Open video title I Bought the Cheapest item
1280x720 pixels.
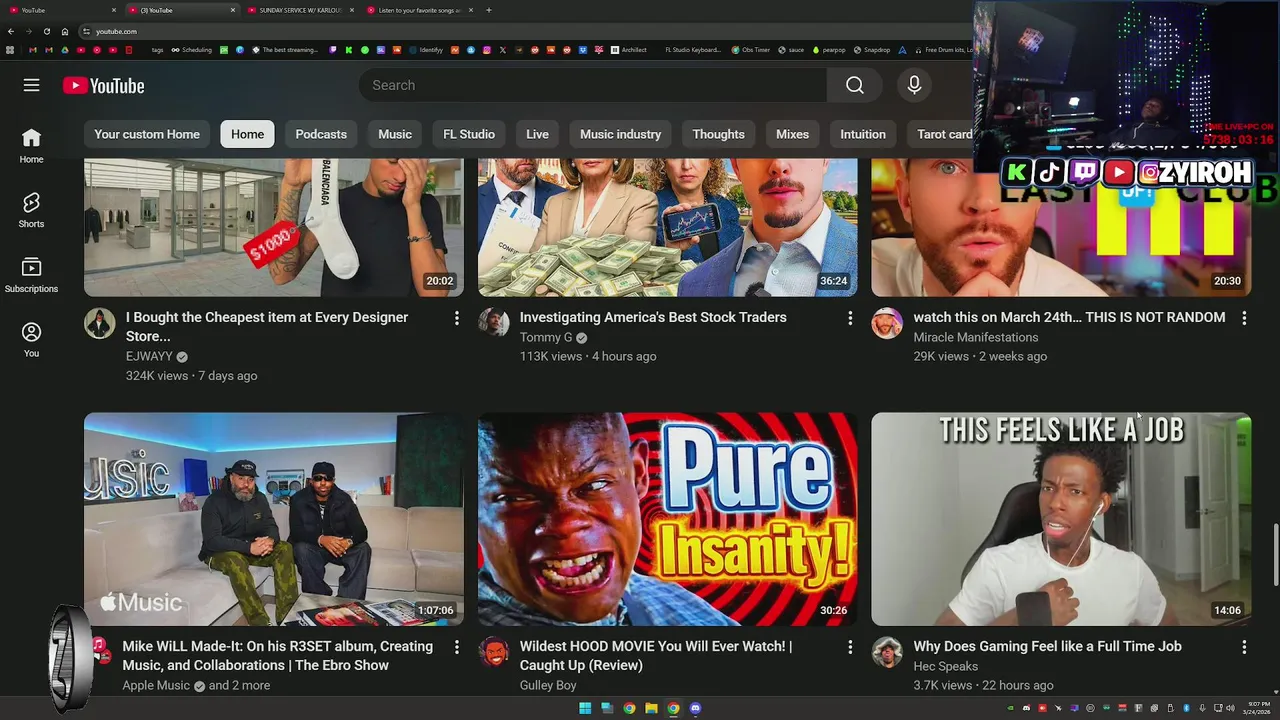click(x=267, y=327)
